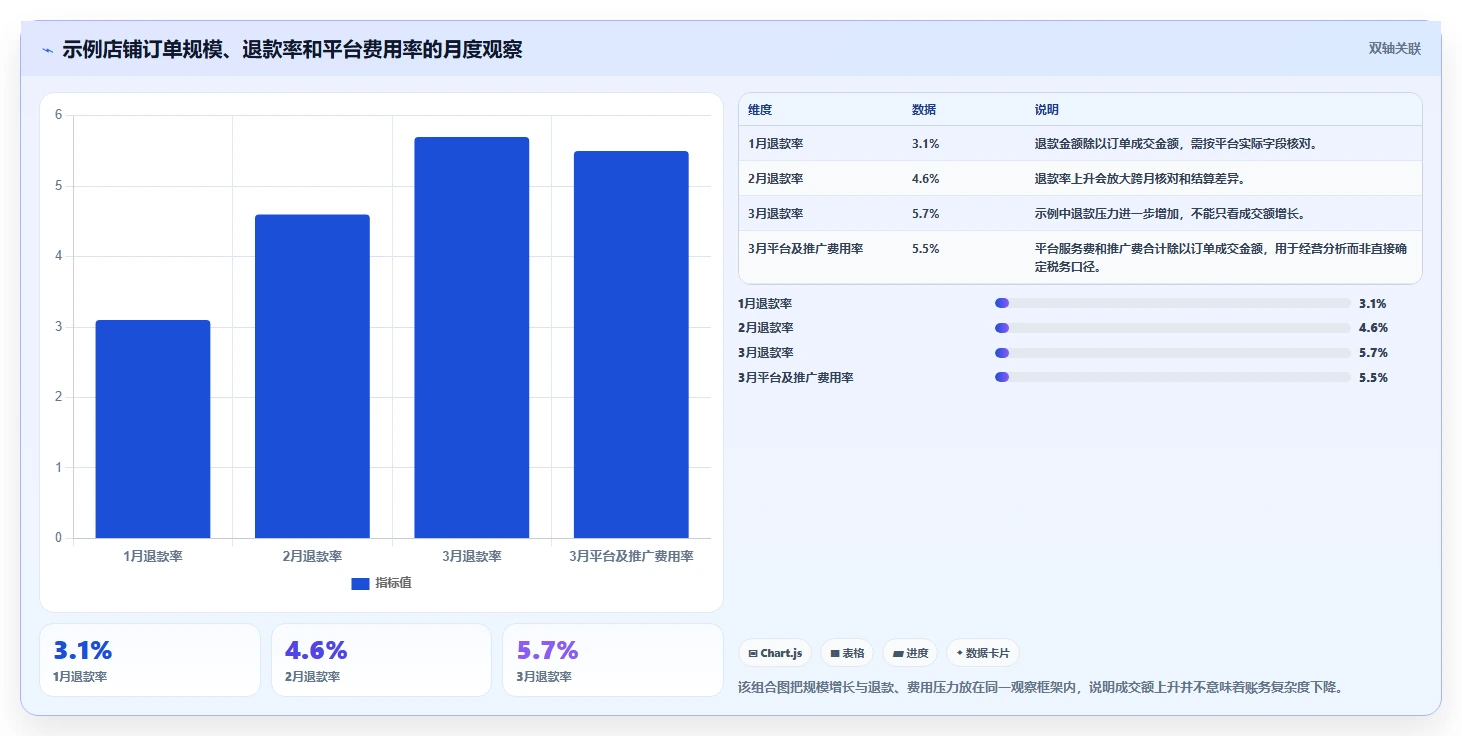Click the 维度 table column header

(760, 110)
